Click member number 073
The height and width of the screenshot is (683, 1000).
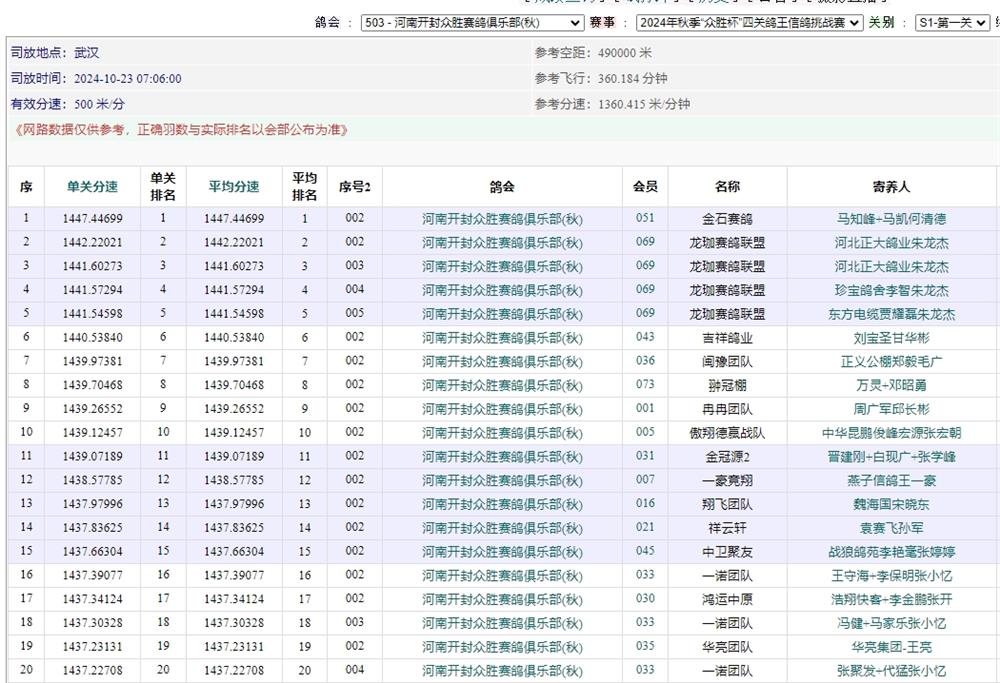click(x=645, y=385)
